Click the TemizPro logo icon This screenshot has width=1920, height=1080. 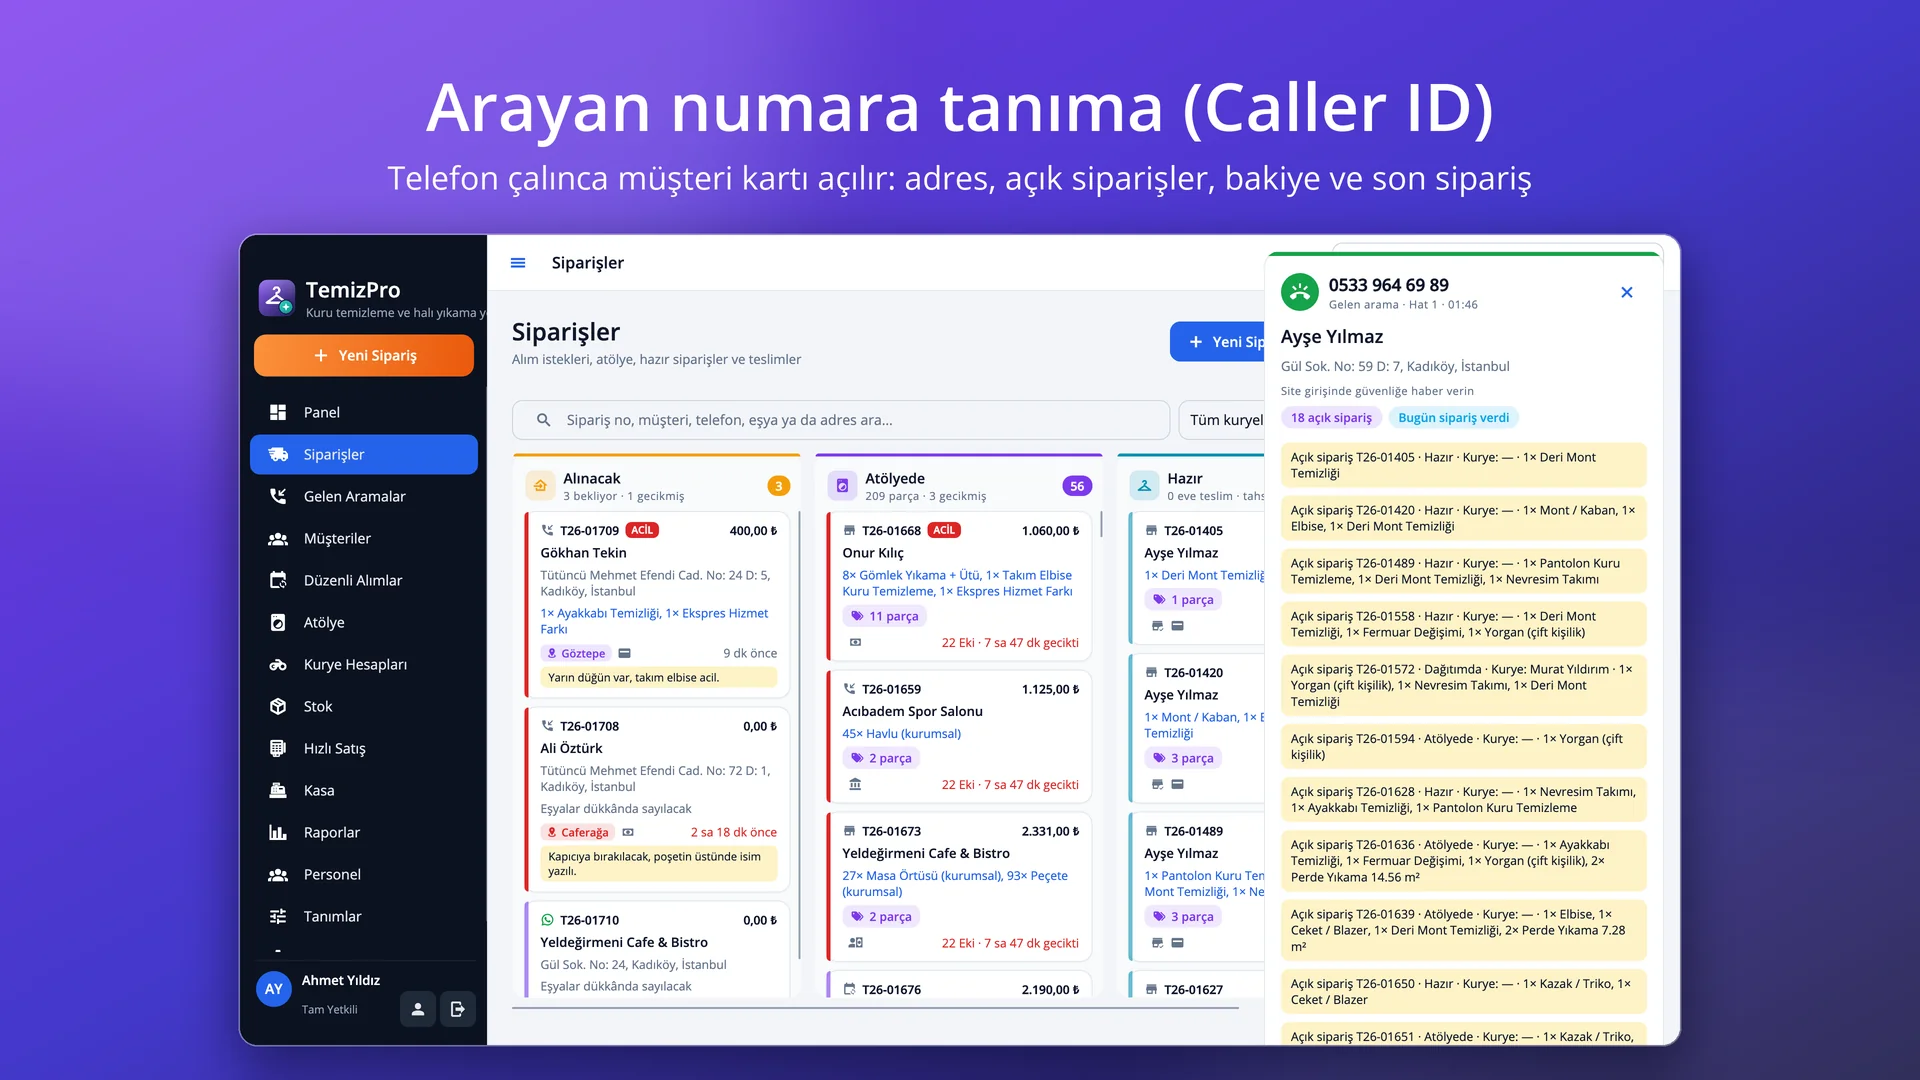pos(277,298)
